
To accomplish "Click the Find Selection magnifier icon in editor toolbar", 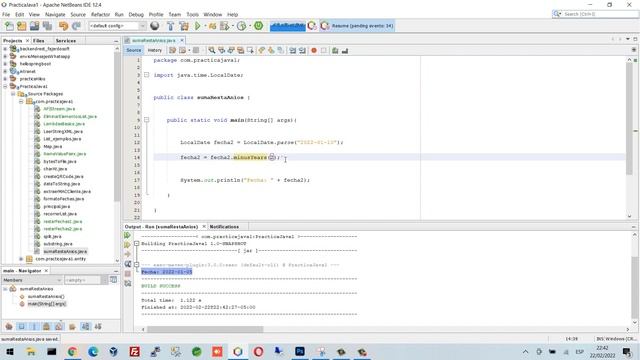I will tap(212, 50).
